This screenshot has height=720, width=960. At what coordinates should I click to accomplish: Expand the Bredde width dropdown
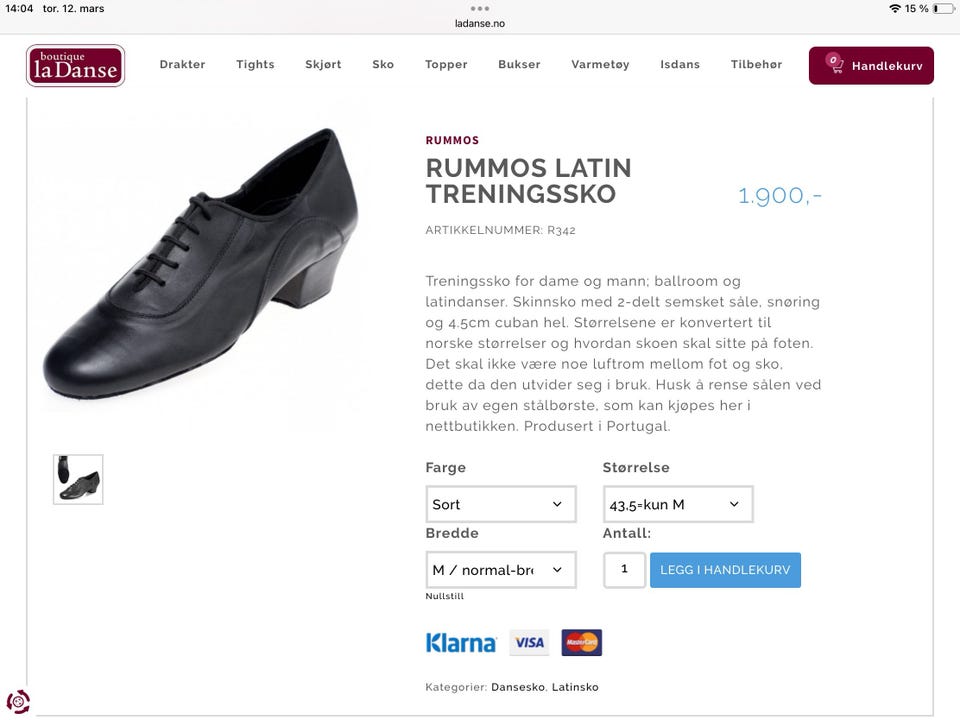pos(500,570)
